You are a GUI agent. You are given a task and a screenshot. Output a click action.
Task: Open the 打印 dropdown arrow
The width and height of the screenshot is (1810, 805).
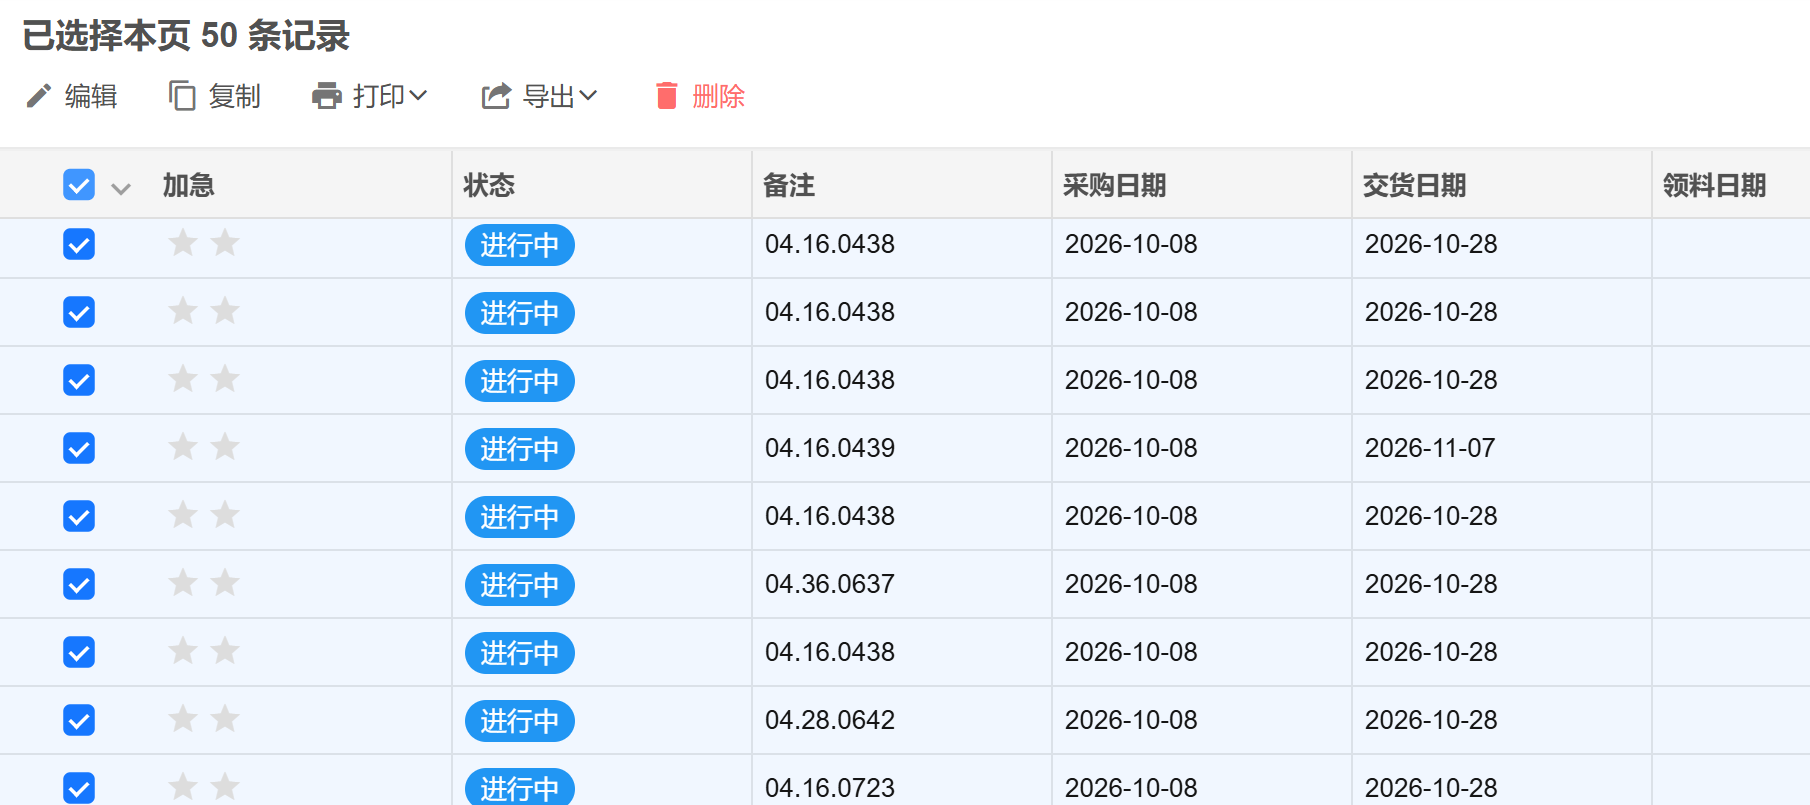[418, 96]
